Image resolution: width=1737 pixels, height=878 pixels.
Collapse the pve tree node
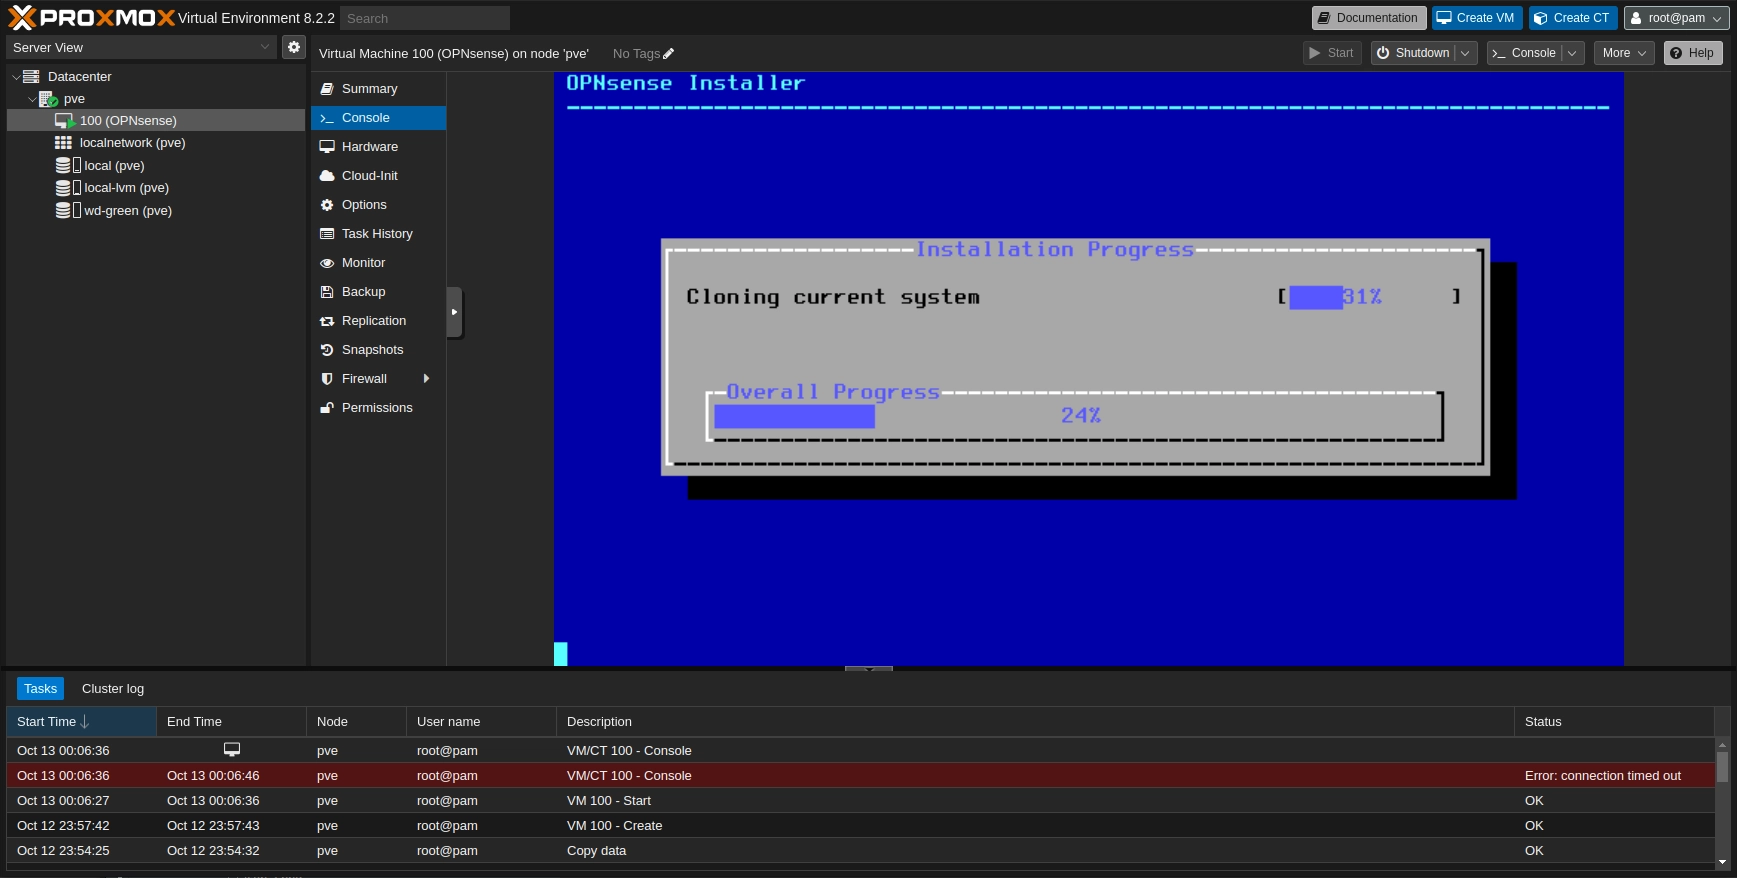32,99
